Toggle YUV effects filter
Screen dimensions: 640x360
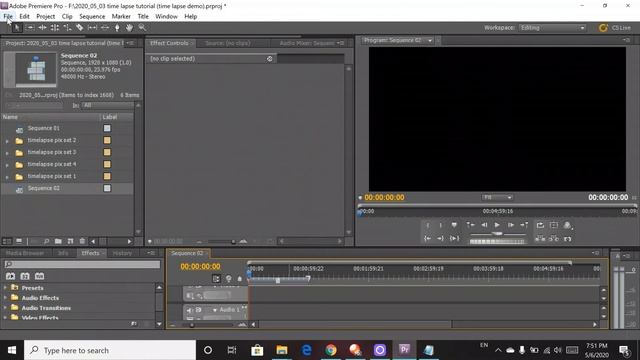click(x=39, y=276)
